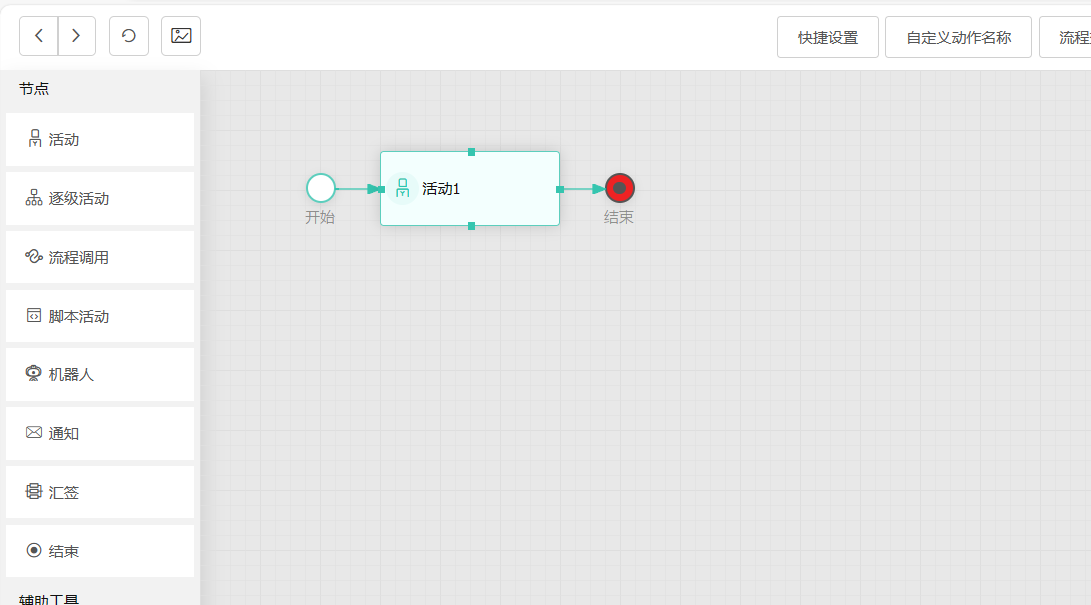Click the right anchor point of 活动1
Screen dimensions: 1091x605
(560, 189)
